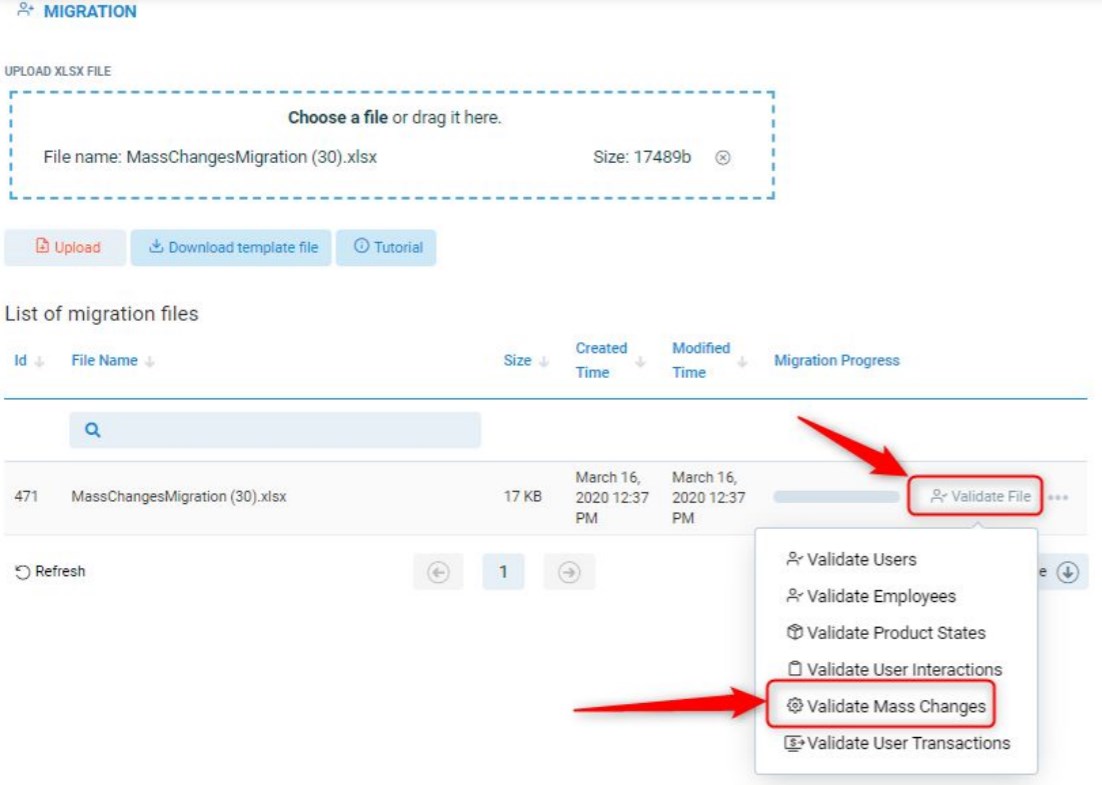Viewport: 1102px width, 785px height.
Task: Open the Tutorial button
Action: [387, 247]
